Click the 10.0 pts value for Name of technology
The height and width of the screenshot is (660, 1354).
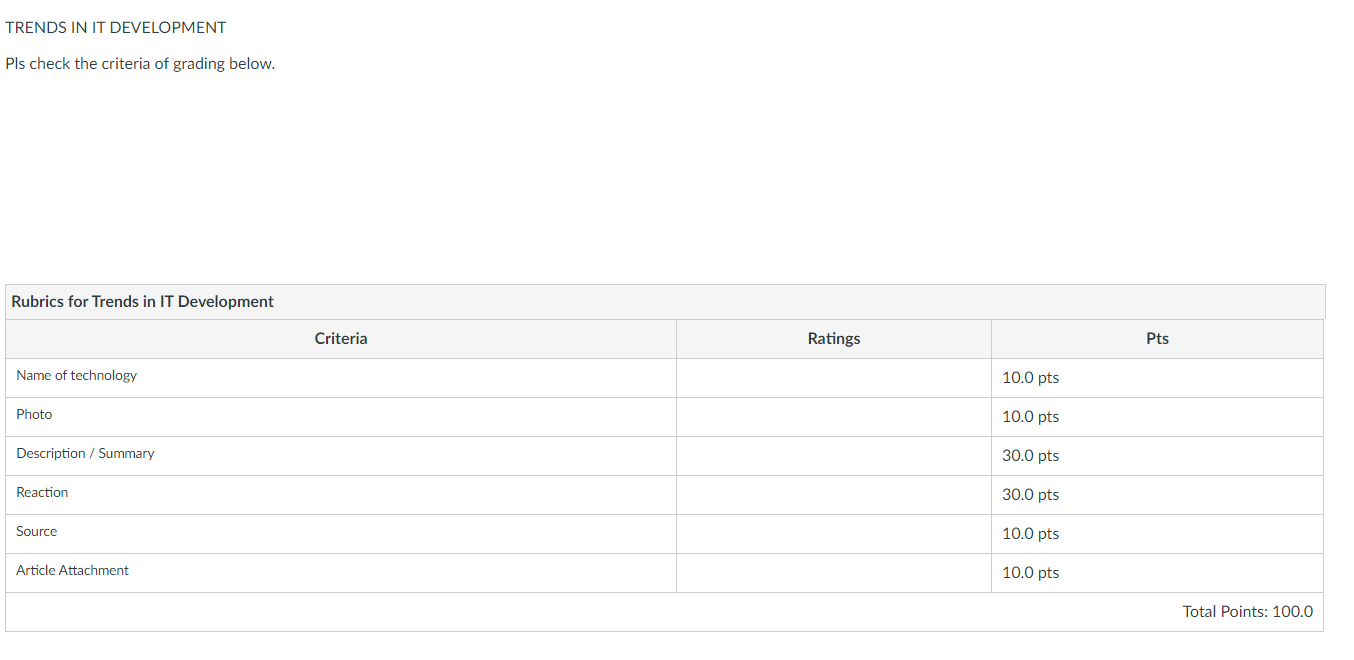1030,378
